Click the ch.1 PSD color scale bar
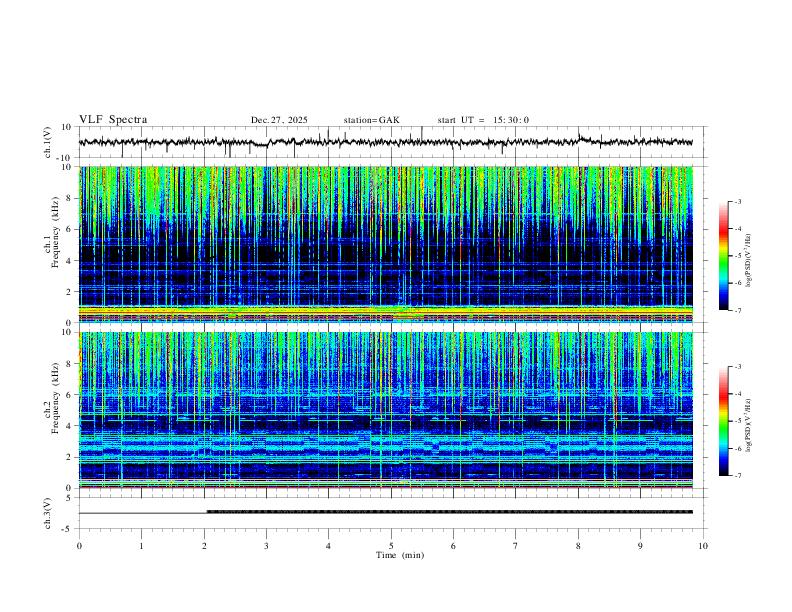The width and height of the screenshot is (792, 612). [x=724, y=256]
